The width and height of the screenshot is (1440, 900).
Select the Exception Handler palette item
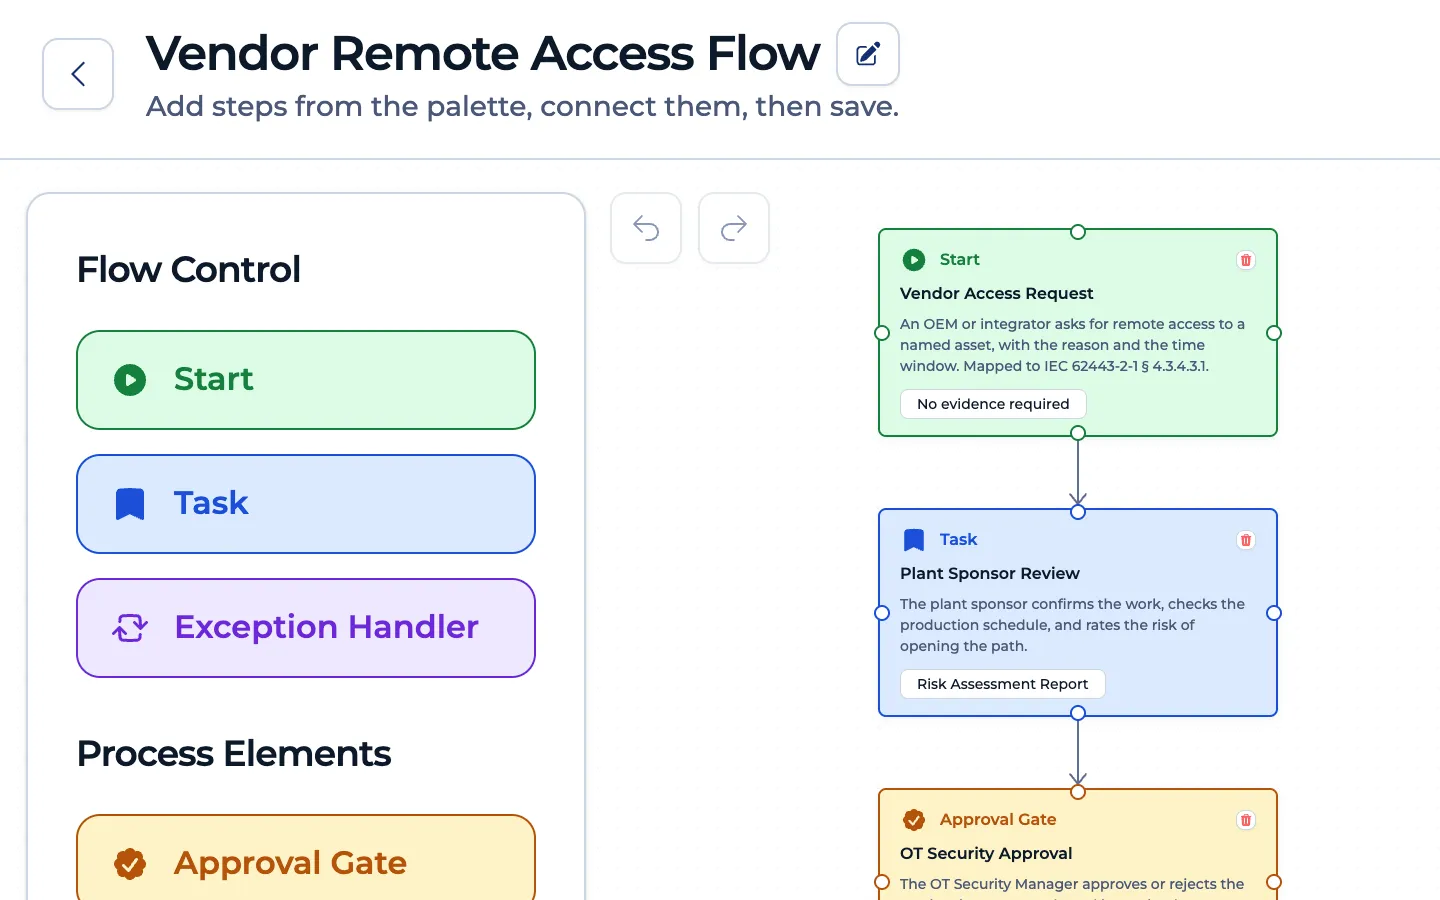(x=306, y=628)
